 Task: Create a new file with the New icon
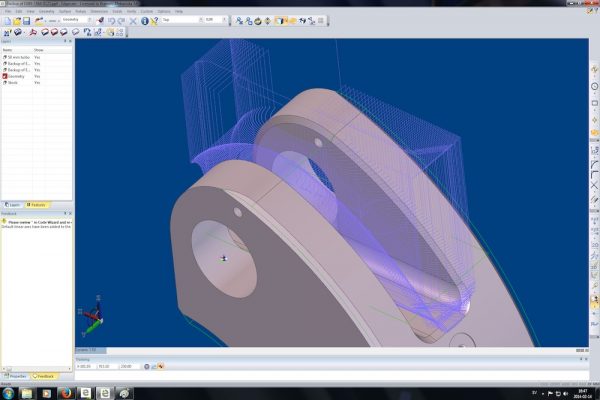8,21
